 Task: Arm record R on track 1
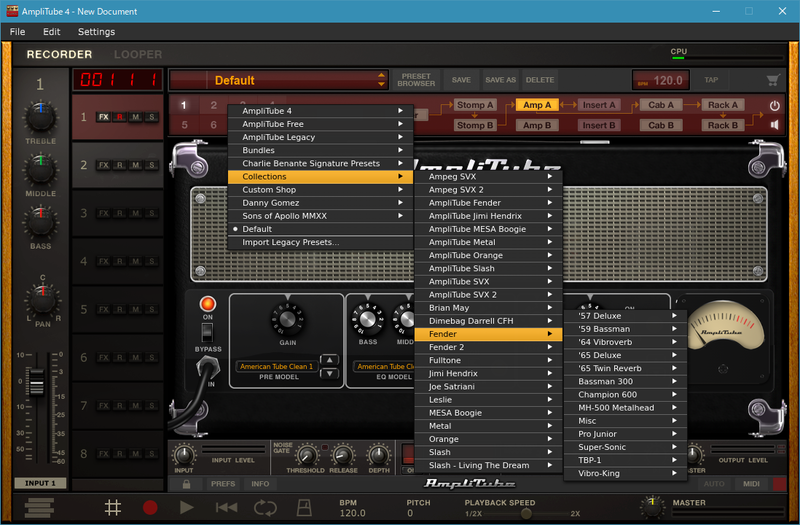coord(120,117)
